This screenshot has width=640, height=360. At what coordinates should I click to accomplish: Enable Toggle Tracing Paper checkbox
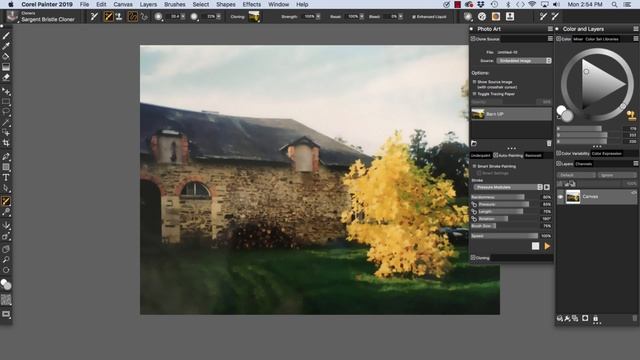pyautogui.click(x=474, y=94)
